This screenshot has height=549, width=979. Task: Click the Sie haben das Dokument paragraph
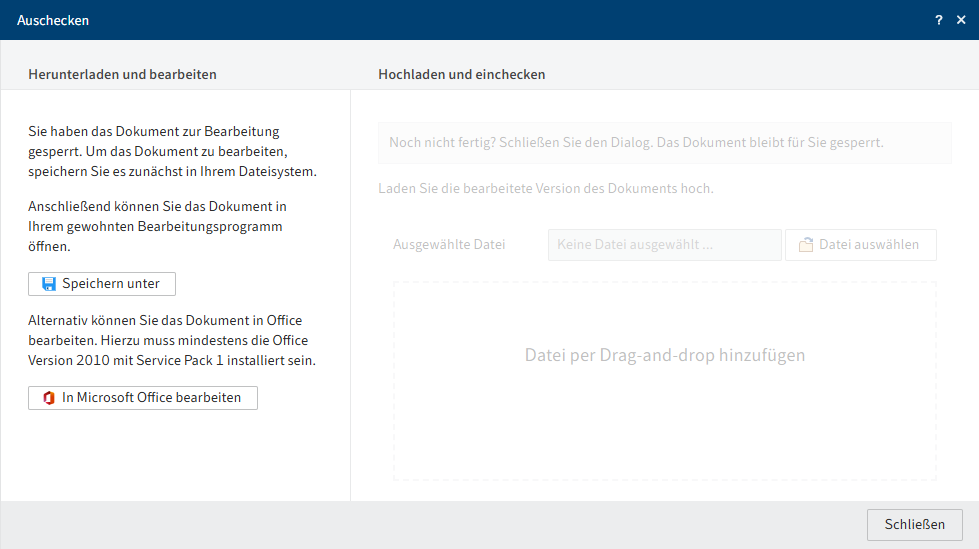pyautogui.click(x=172, y=151)
